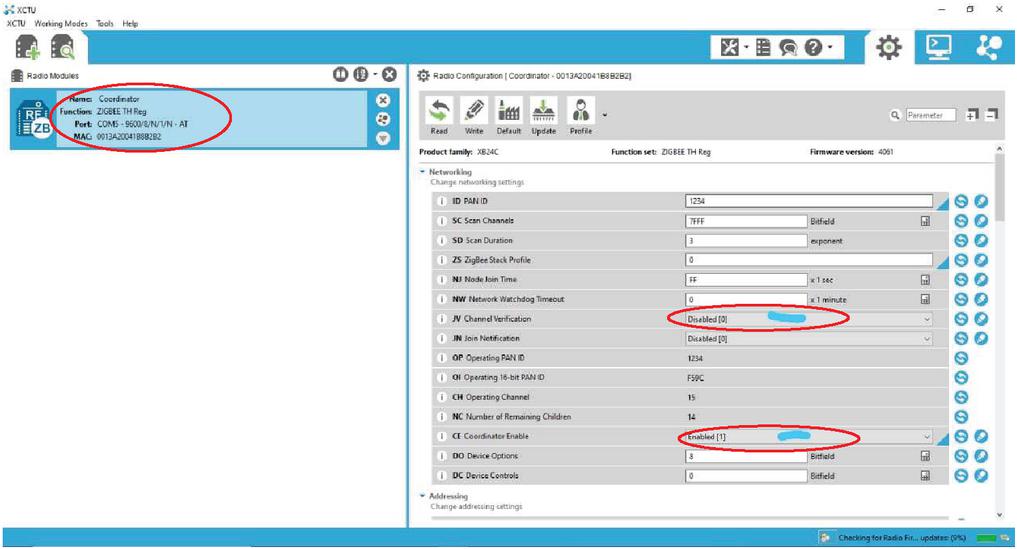The height and width of the screenshot is (549, 1017).
Task: Open the JV Channel Verification dropdown
Action: click(808, 319)
